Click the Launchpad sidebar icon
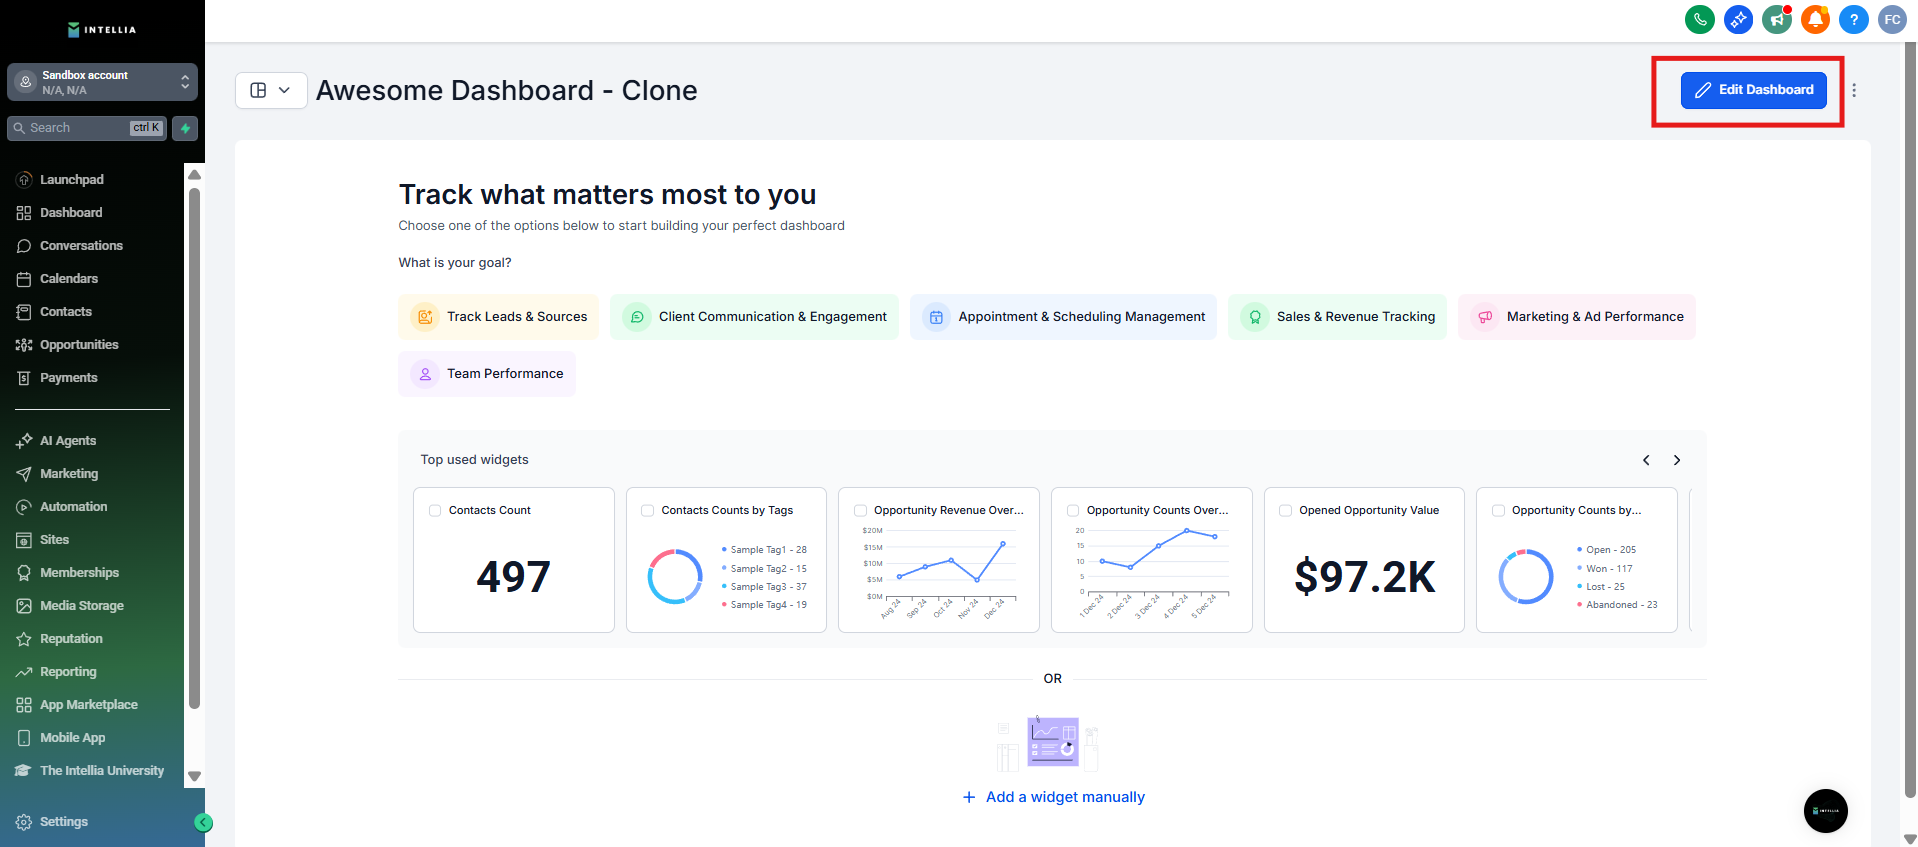Screen dimensions: 1918x847 coord(24,180)
